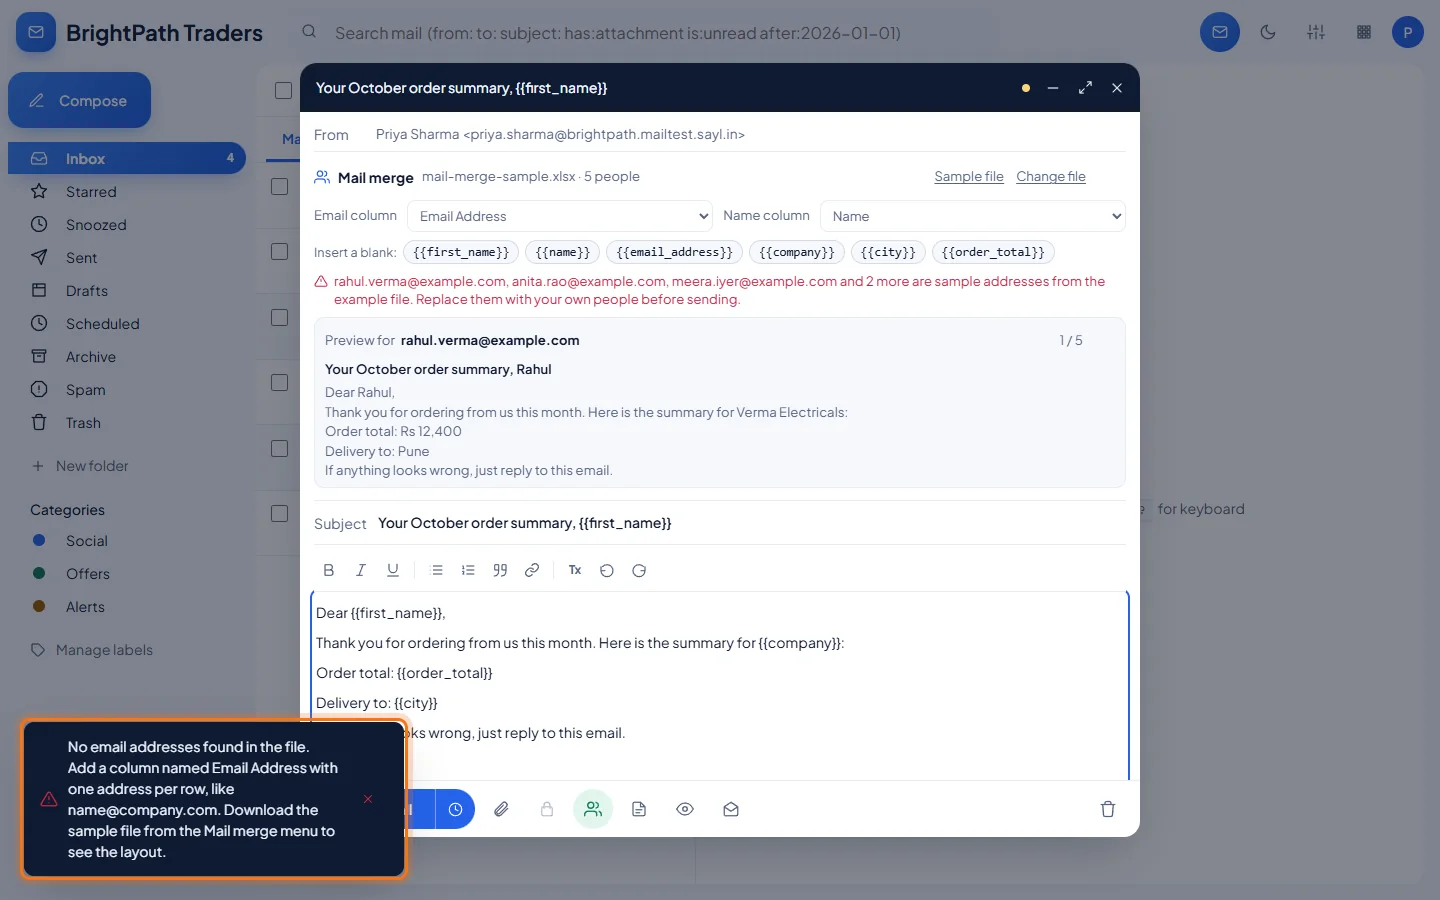Click the mail merge people icon

(x=593, y=809)
